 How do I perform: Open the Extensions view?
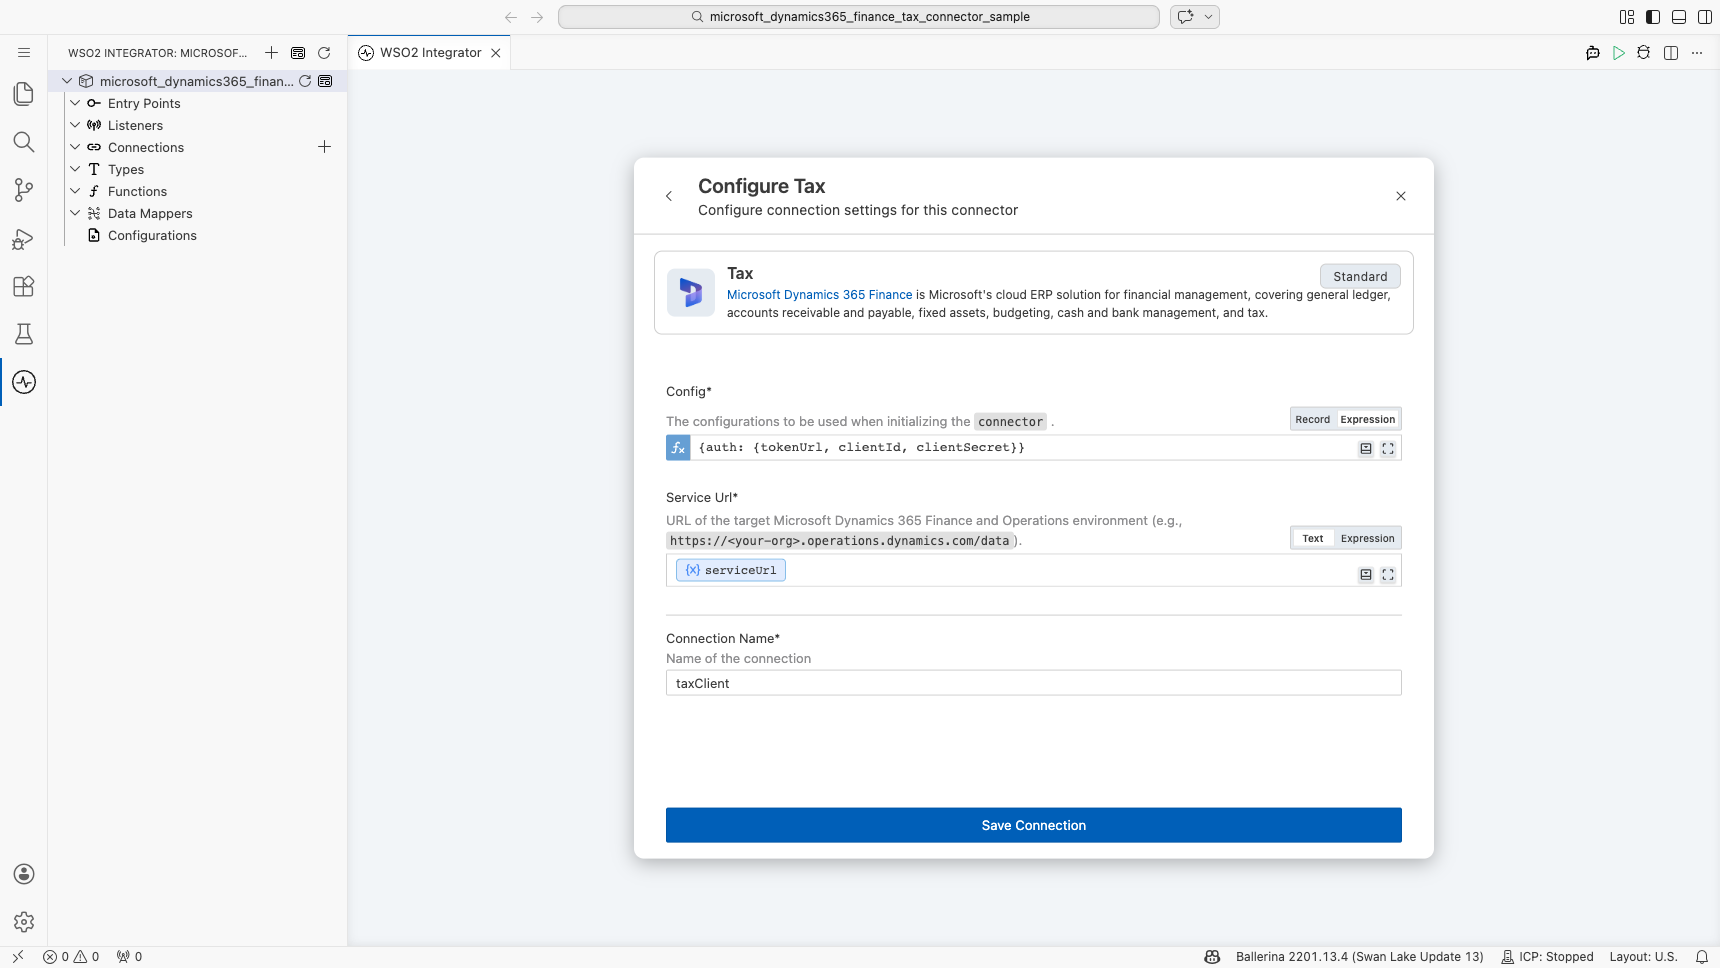pos(24,286)
